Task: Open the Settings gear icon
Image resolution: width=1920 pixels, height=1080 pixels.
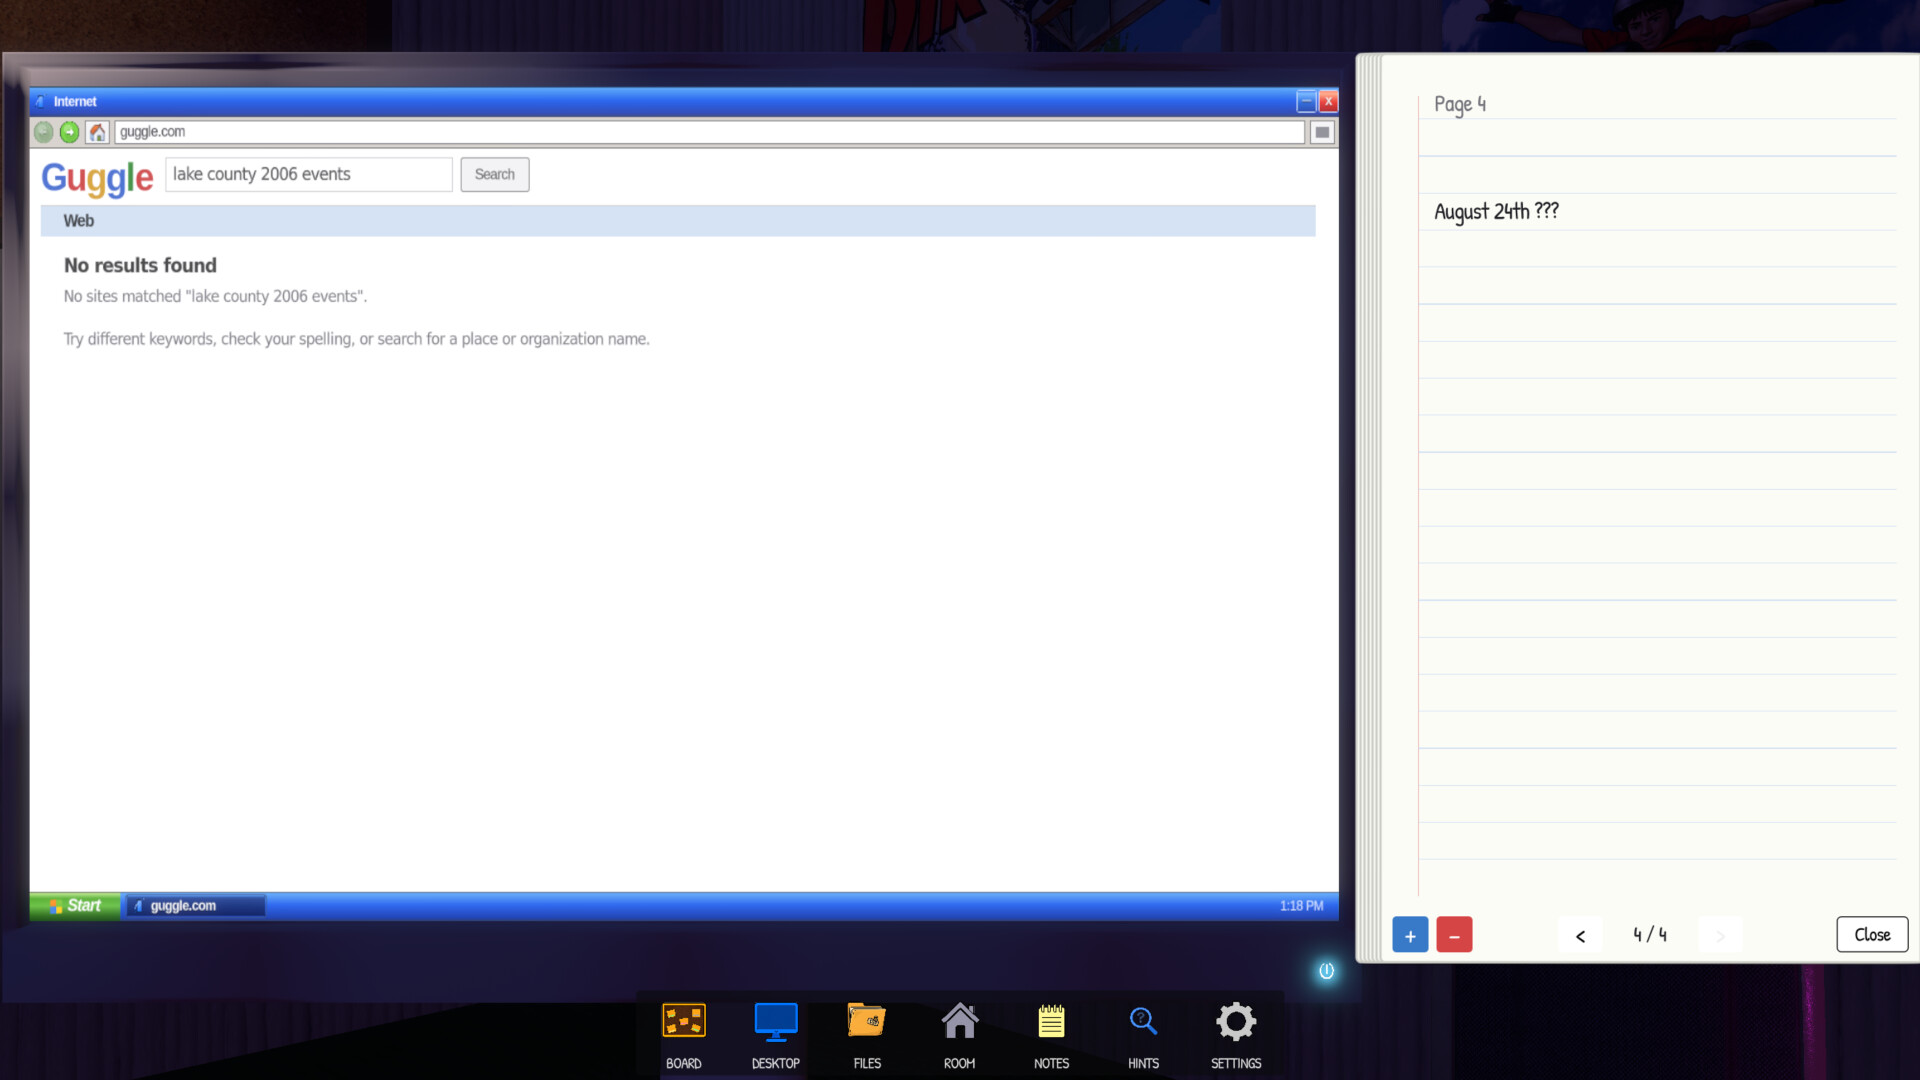Action: [1236, 1021]
